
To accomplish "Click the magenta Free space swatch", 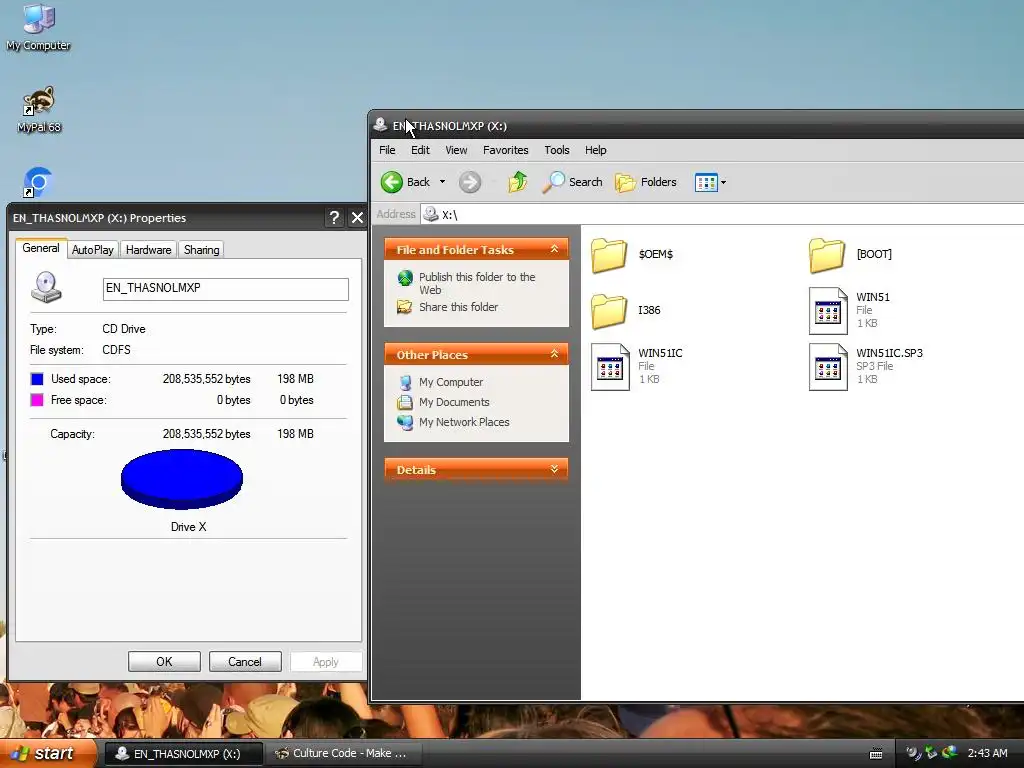I will point(37,400).
